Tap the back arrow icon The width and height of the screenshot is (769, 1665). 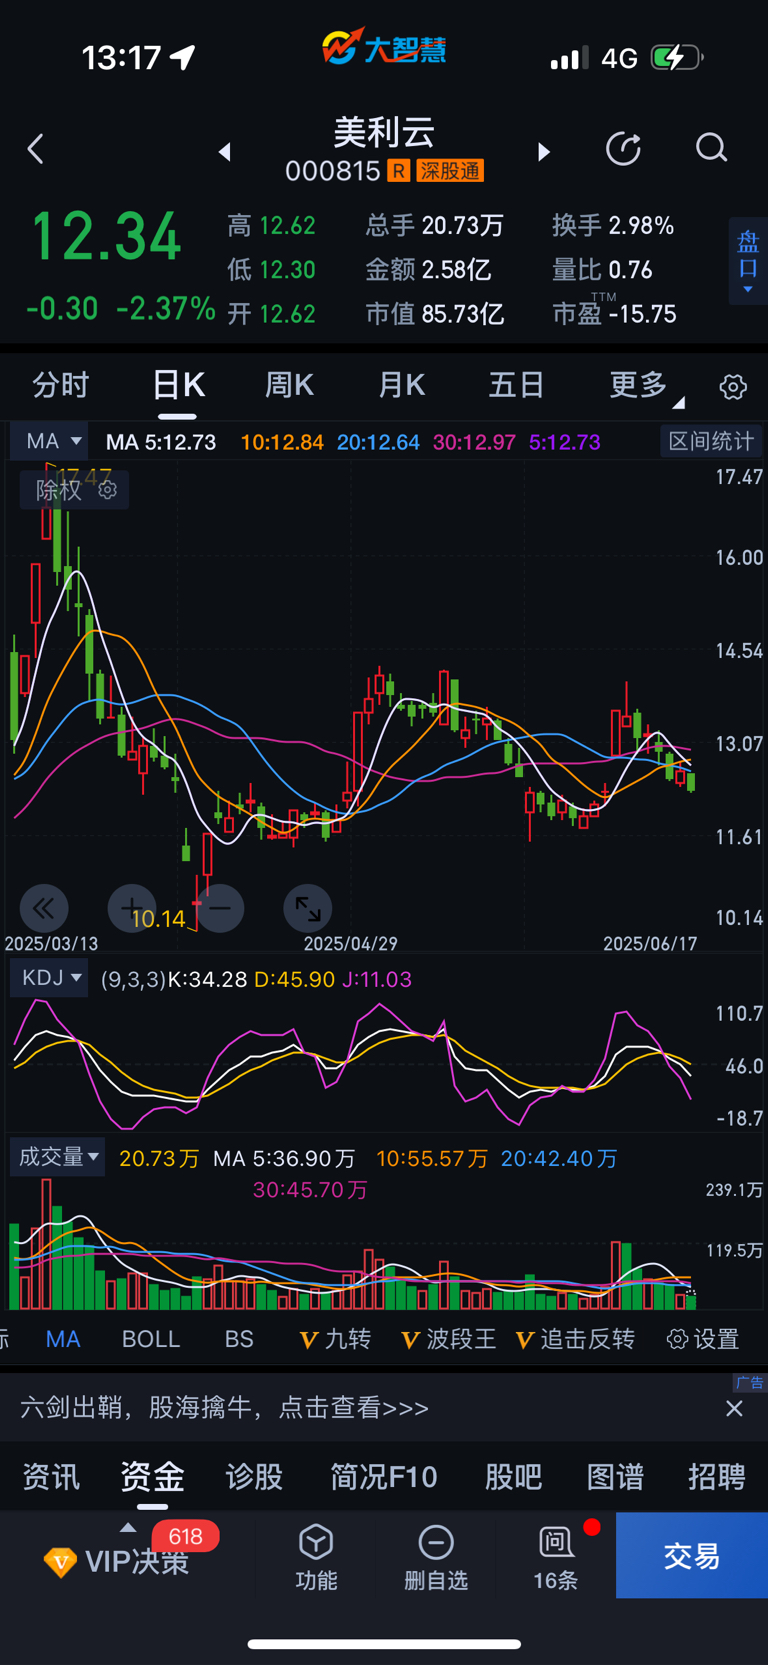[x=36, y=150]
